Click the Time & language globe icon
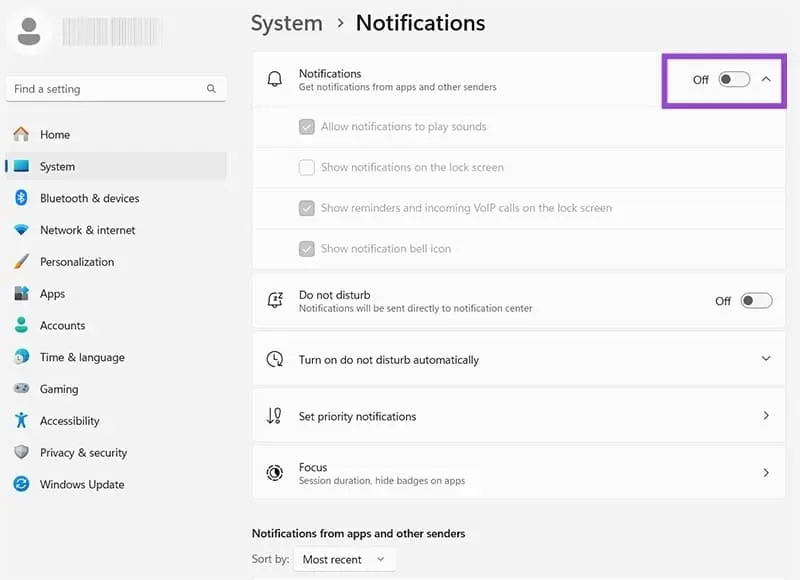 (21, 357)
